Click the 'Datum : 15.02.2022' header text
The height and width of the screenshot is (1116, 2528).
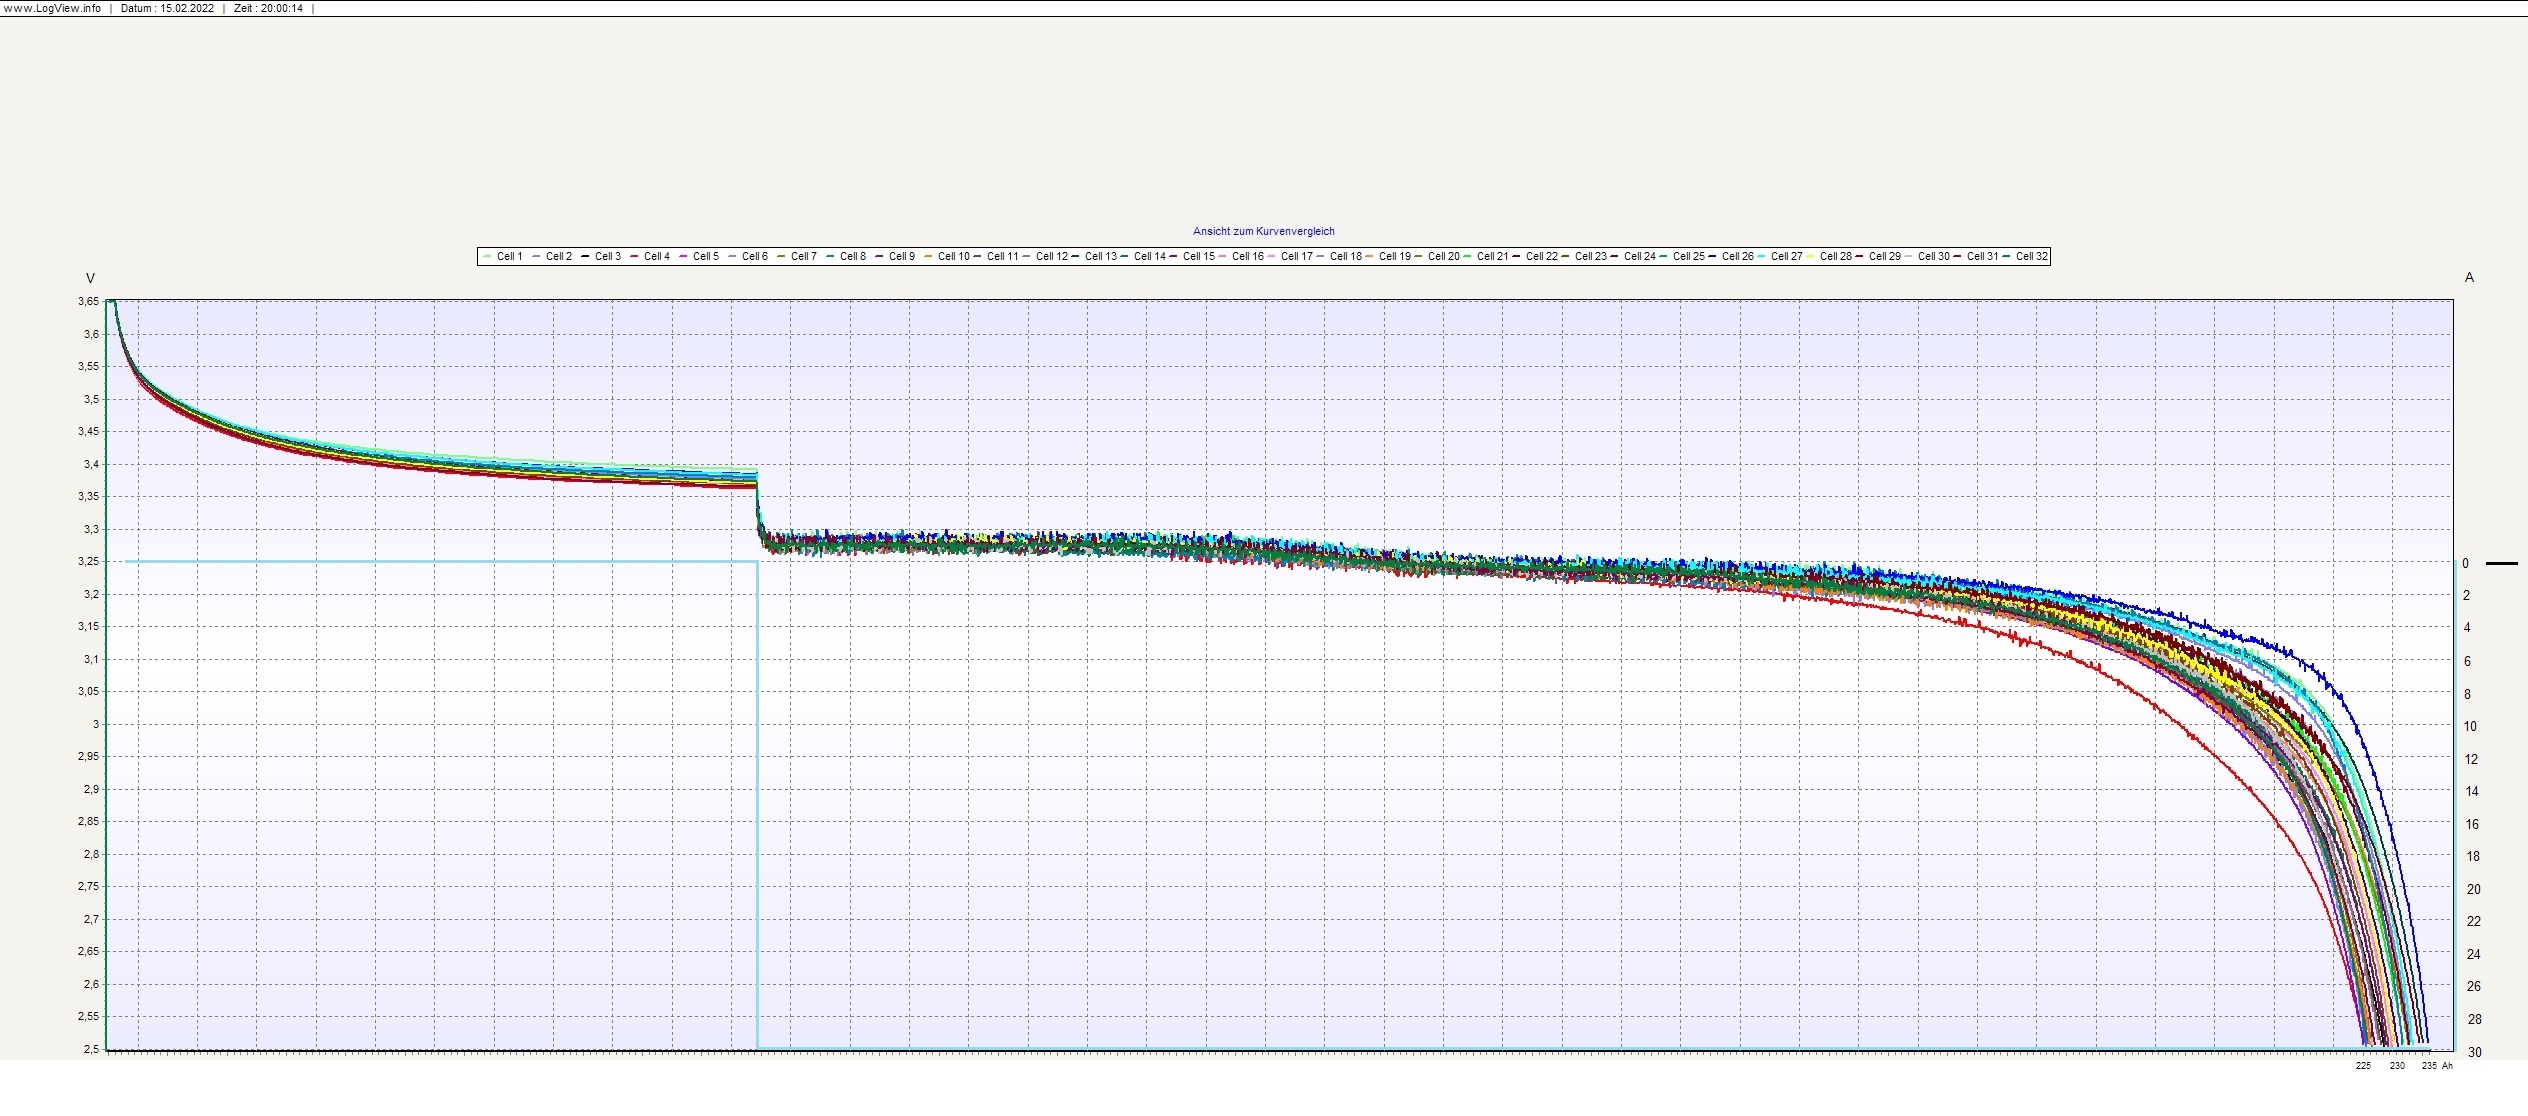pyautogui.click(x=167, y=8)
